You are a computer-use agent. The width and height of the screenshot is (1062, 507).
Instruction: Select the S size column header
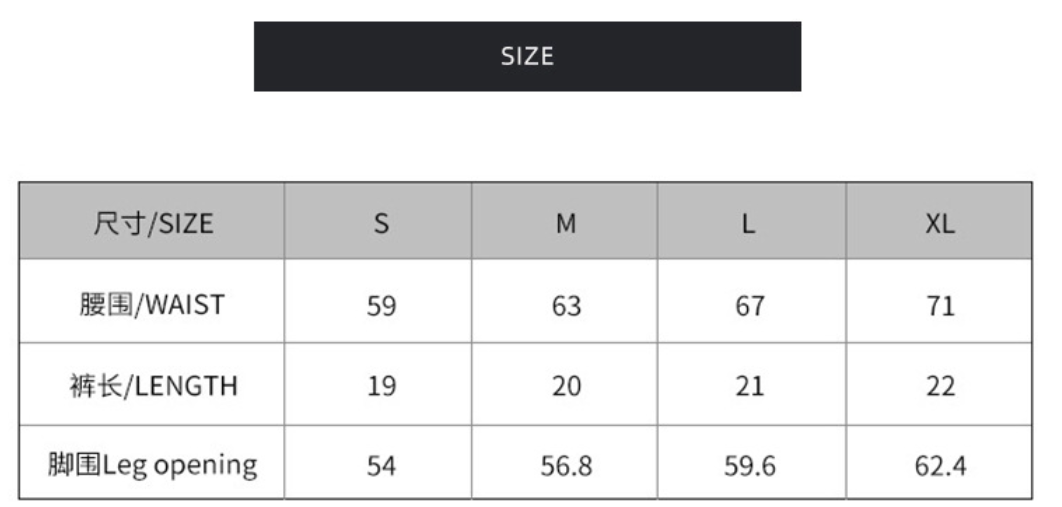coord(379,221)
